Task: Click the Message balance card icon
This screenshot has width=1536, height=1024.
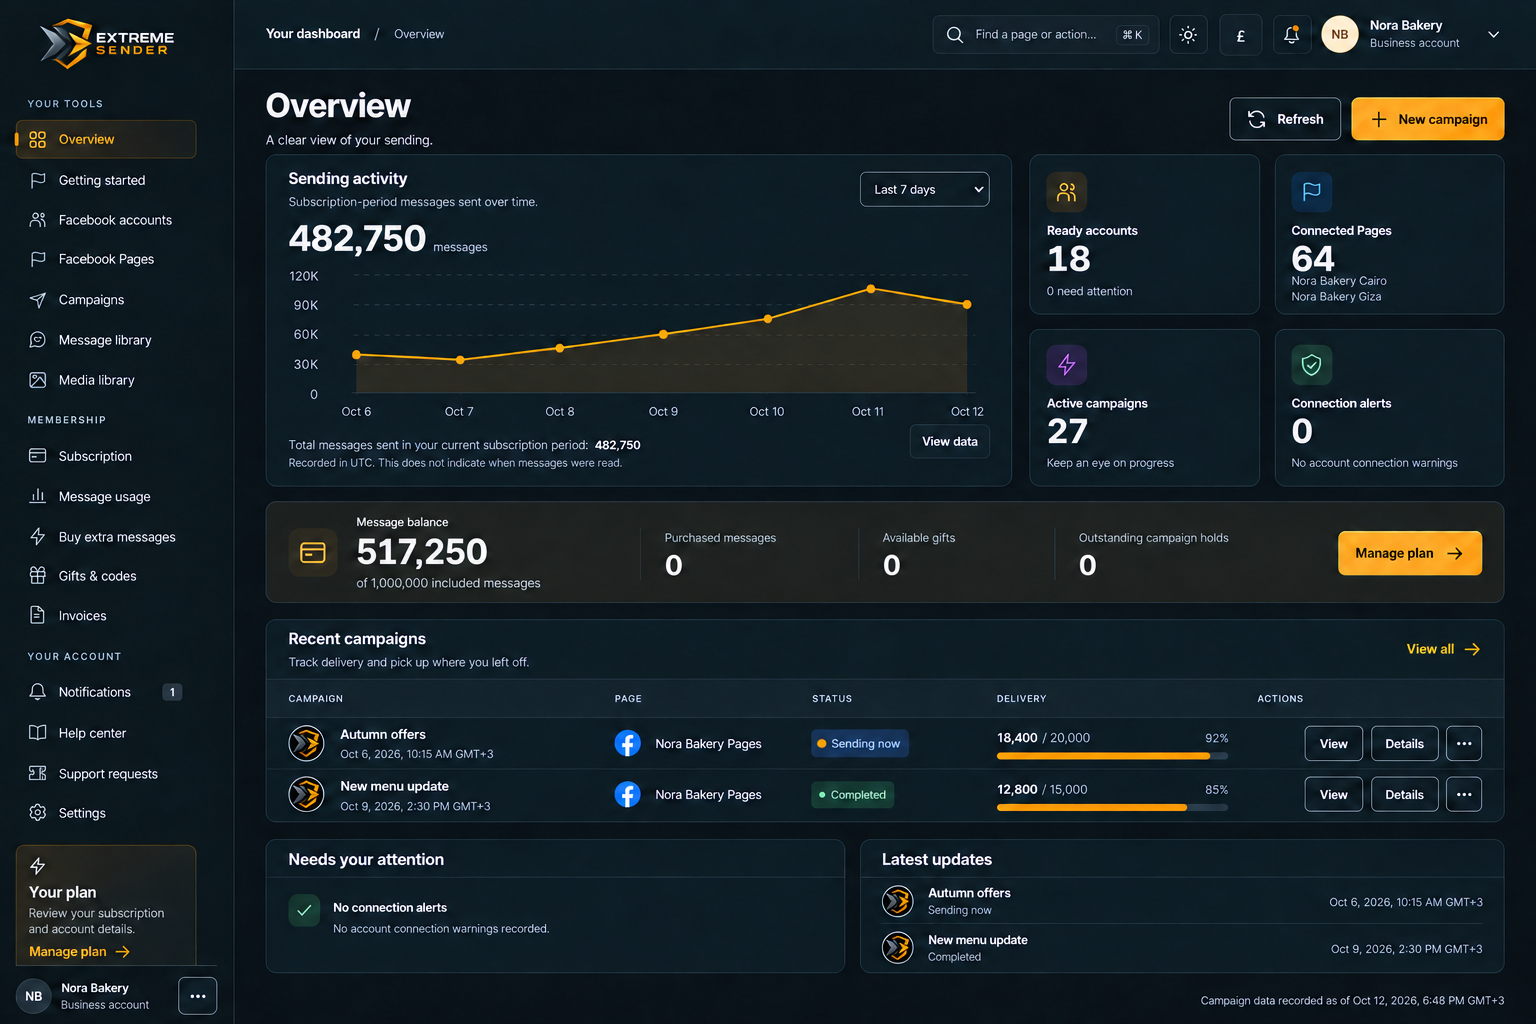Action: point(313,553)
